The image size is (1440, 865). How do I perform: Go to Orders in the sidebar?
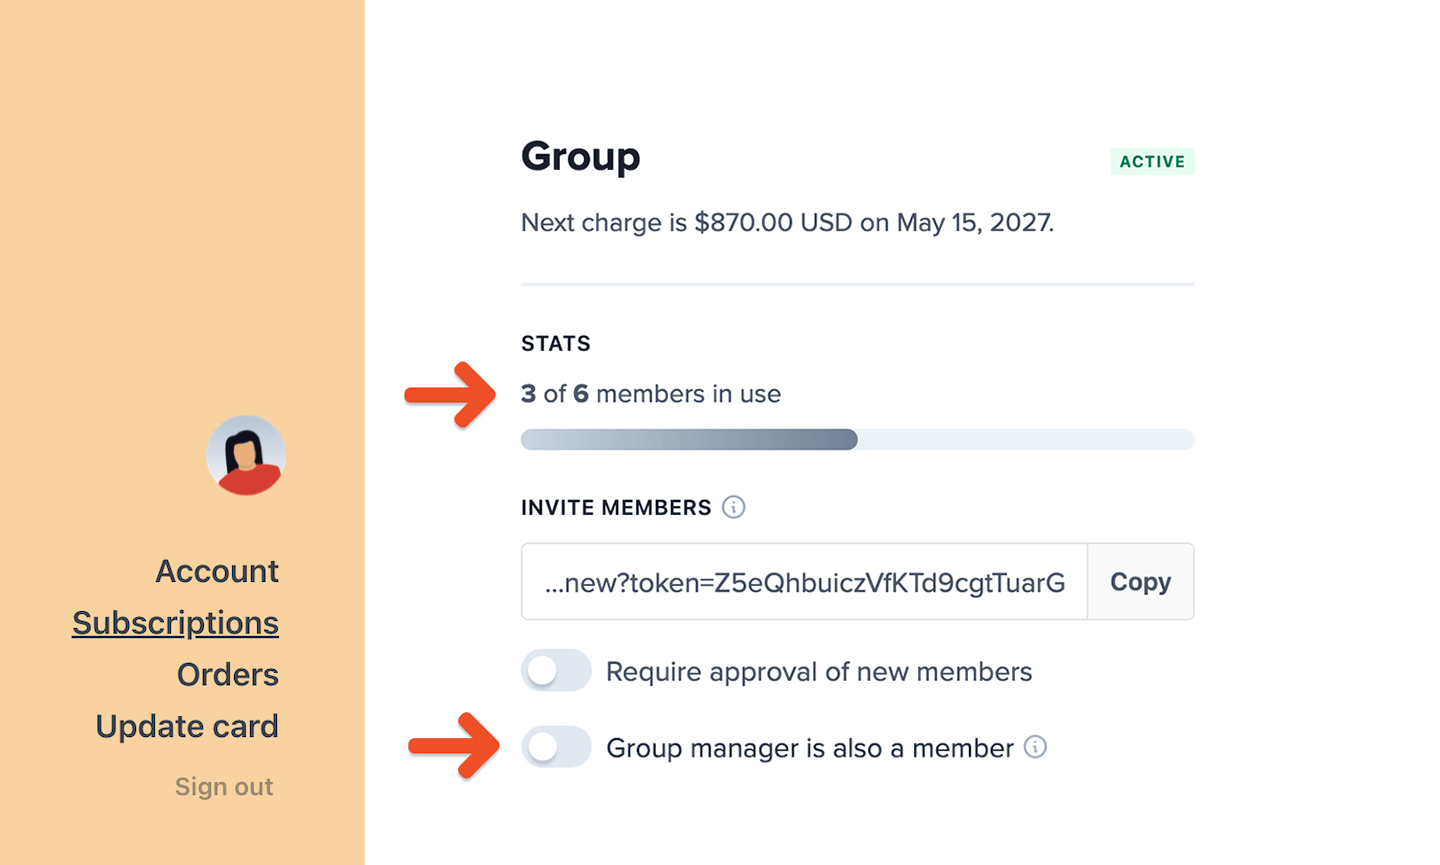tap(227, 675)
